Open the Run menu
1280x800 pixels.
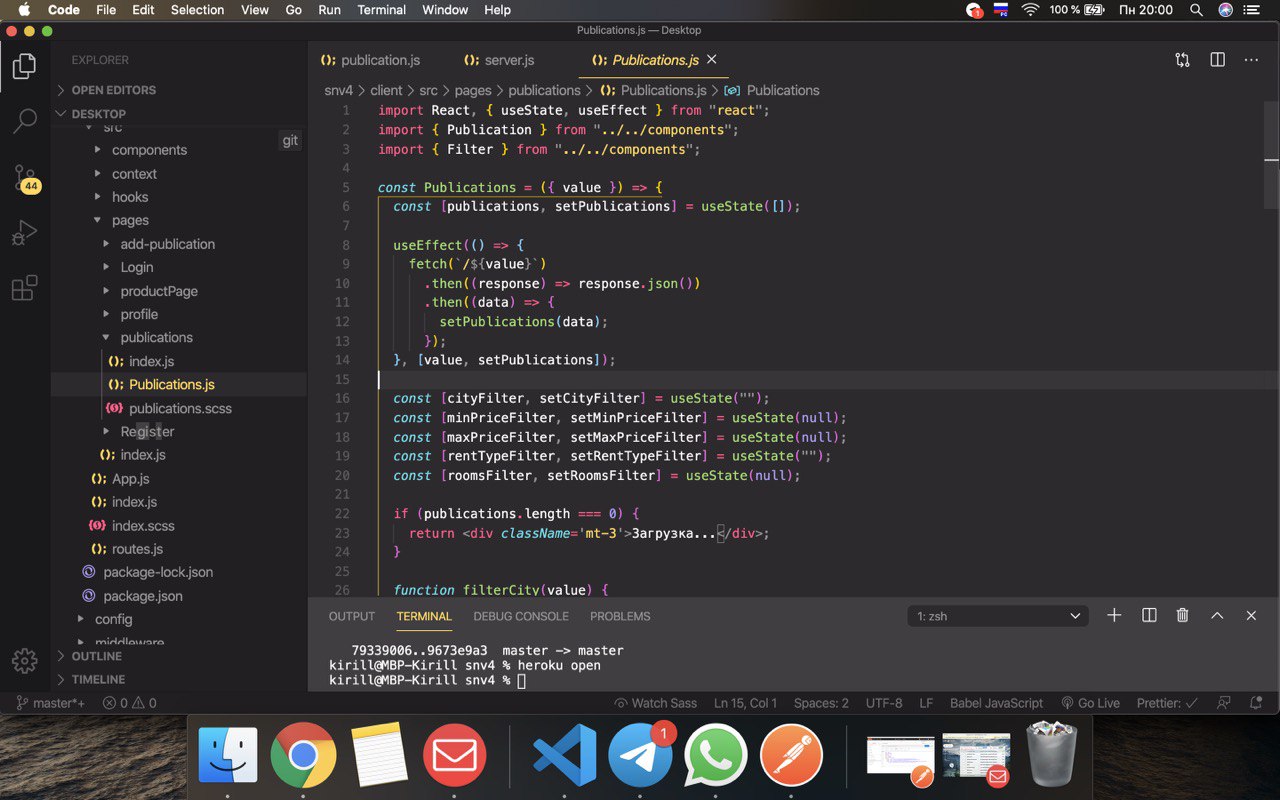click(x=329, y=10)
